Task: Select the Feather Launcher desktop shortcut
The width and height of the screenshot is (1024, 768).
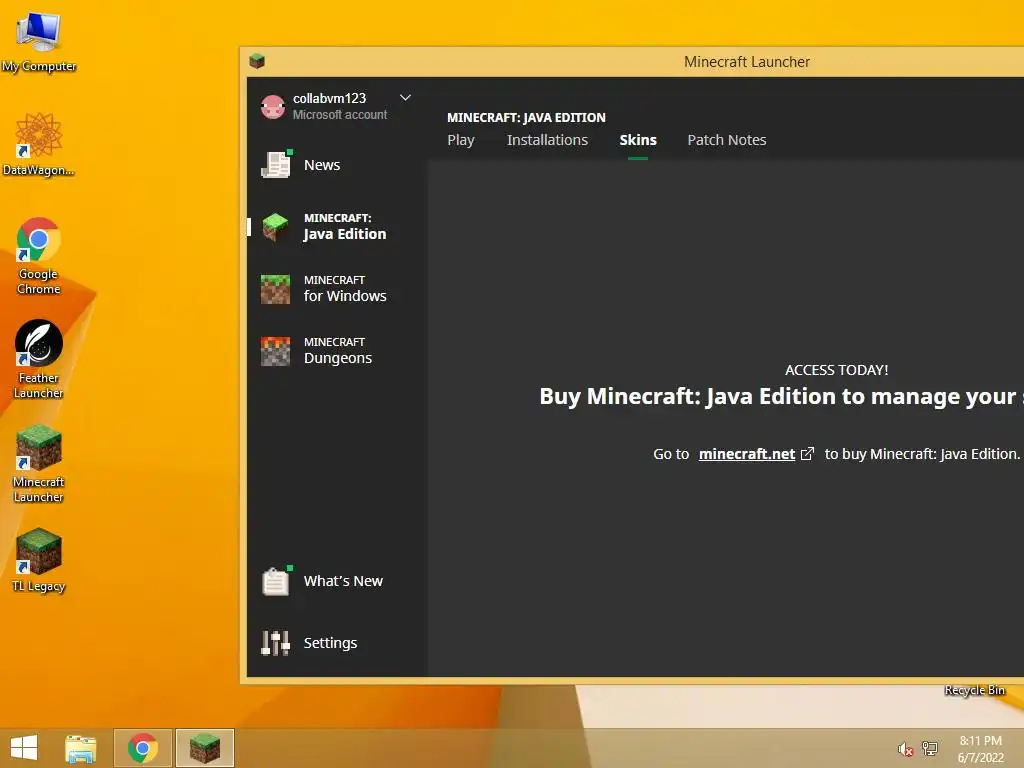Action: click(39, 359)
